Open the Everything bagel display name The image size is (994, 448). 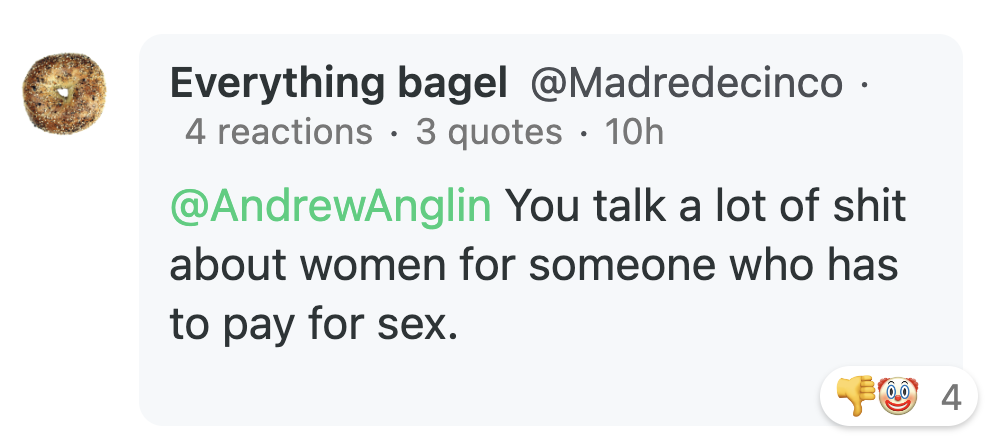[339, 85]
